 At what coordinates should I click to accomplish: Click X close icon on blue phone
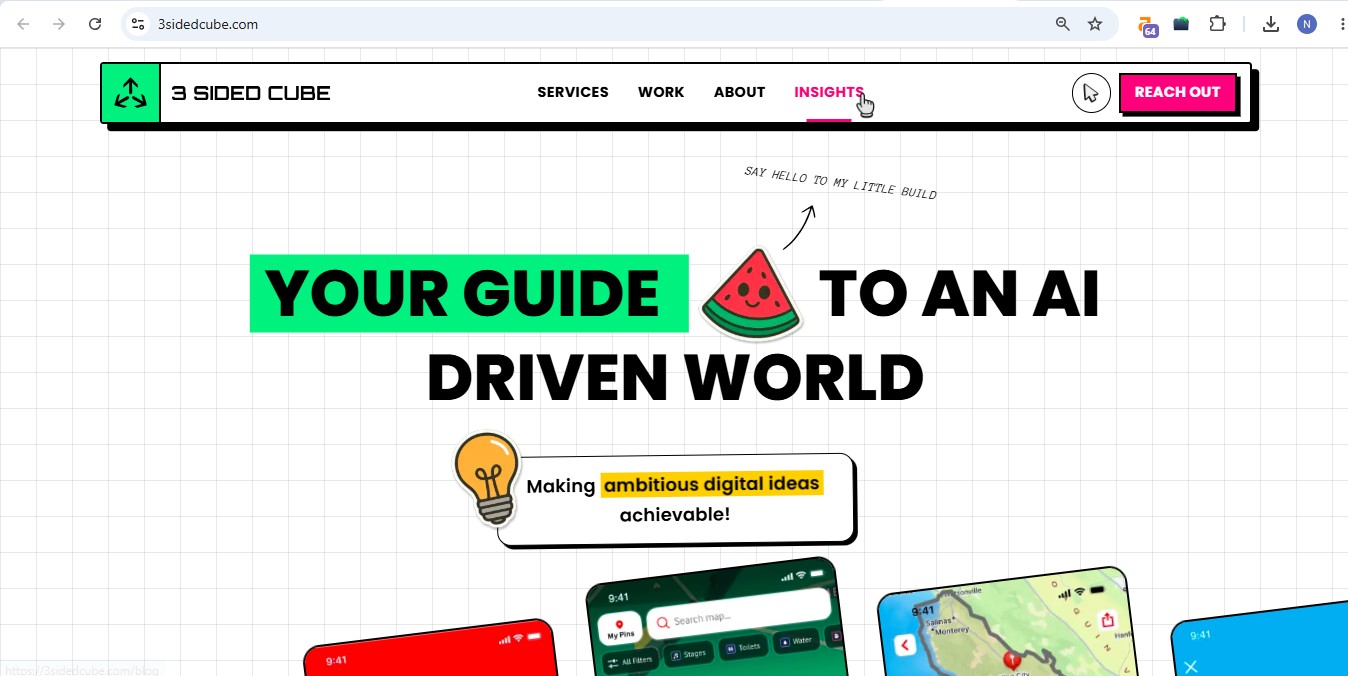click(x=1190, y=666)
